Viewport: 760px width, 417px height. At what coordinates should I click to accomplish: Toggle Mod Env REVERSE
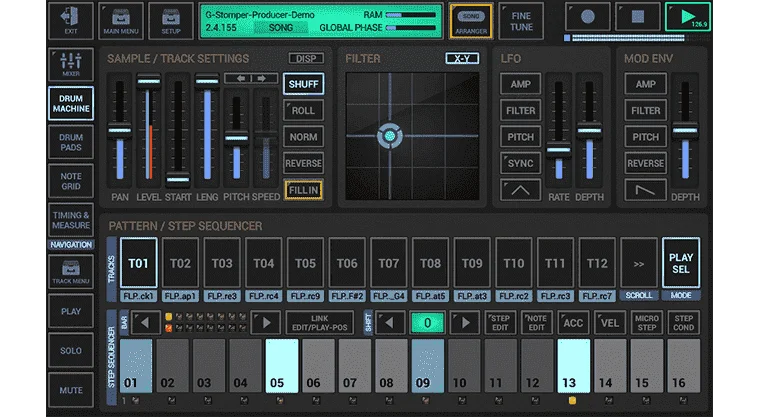click(645, 163)
